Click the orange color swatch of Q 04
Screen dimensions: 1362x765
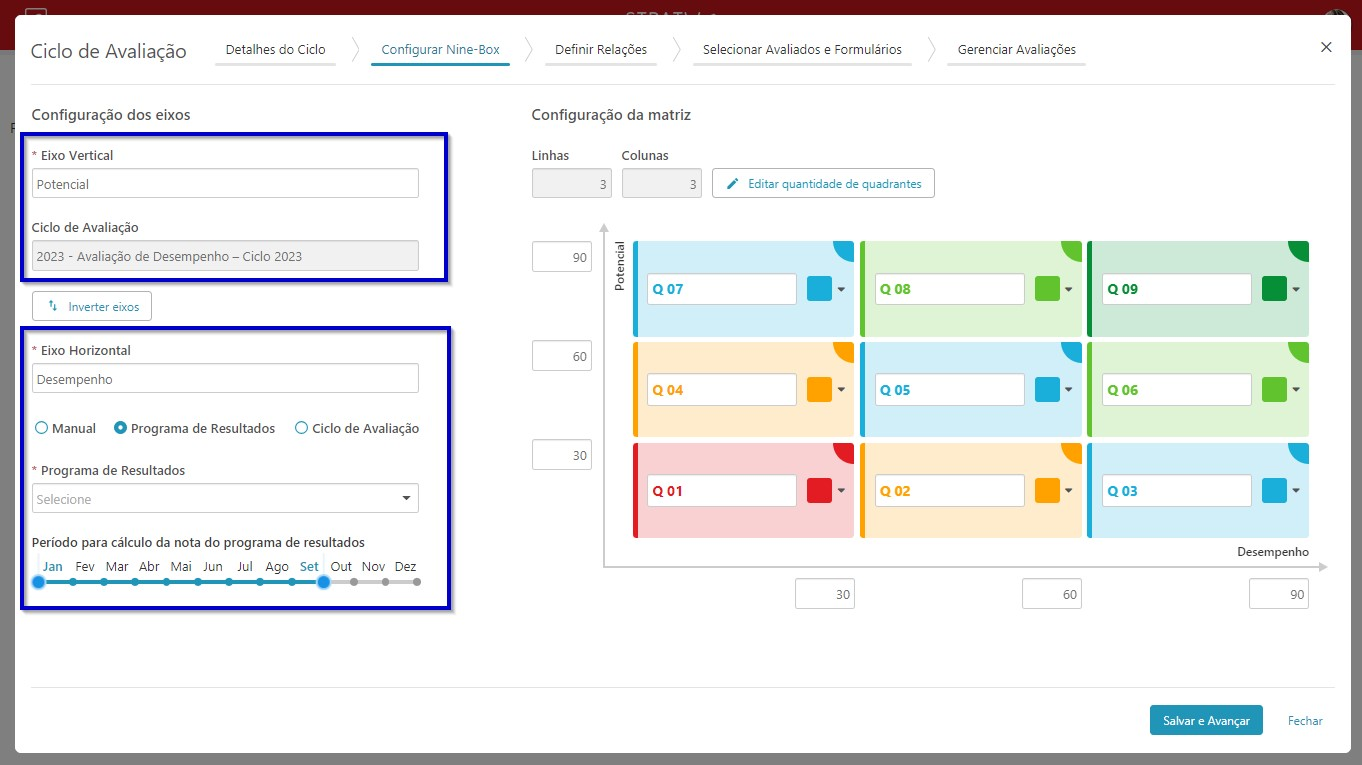click(x=820, y=390)
